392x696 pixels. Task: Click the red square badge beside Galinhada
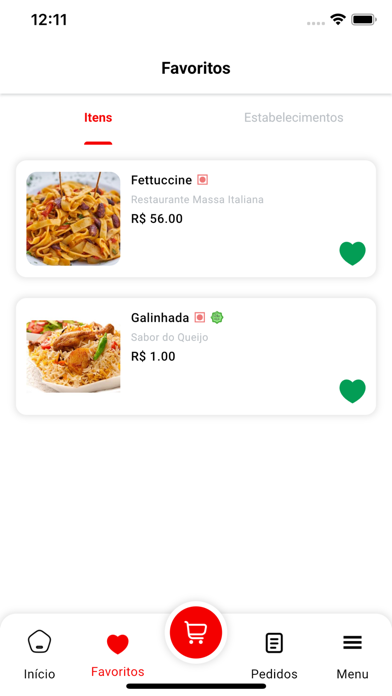coord(200,317)
